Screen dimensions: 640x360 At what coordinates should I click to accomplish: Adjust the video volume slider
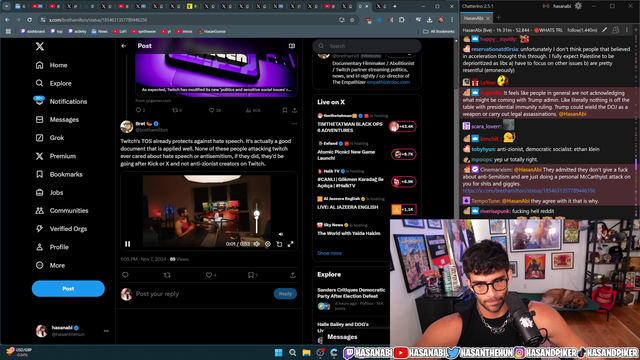click(257, 217)
